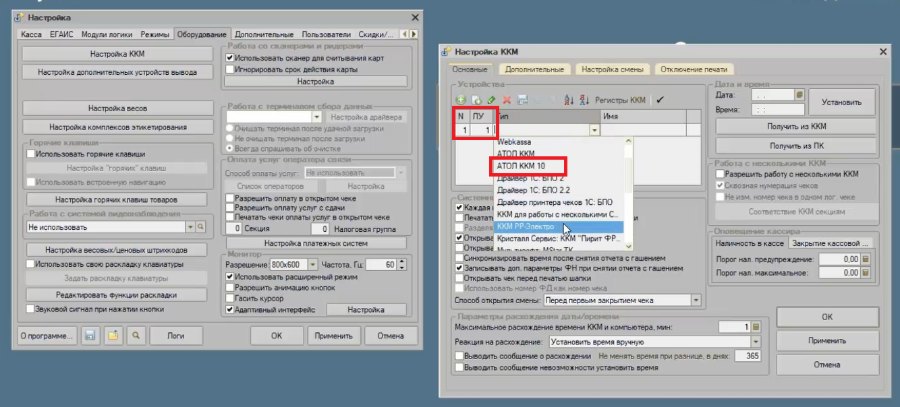
Task: Click the search icon beside video surveillance dropdown
Action: (200, 227)
